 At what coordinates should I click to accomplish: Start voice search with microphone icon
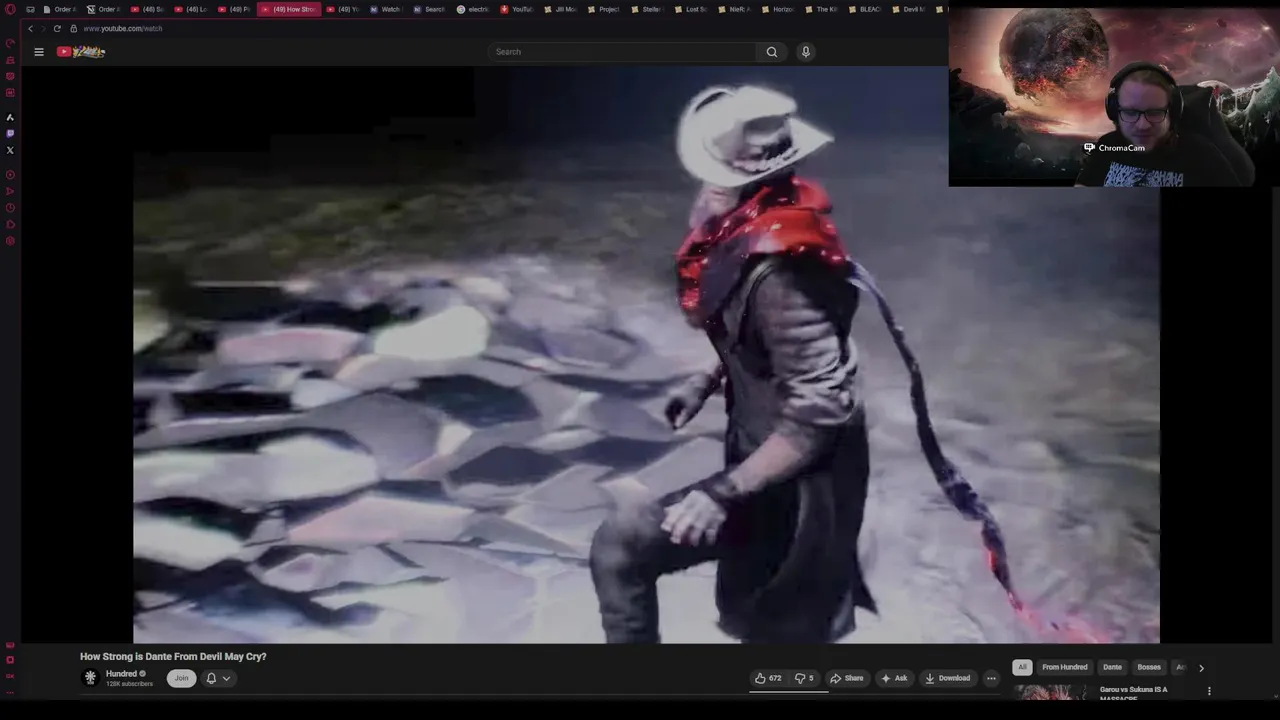(806, 52)
